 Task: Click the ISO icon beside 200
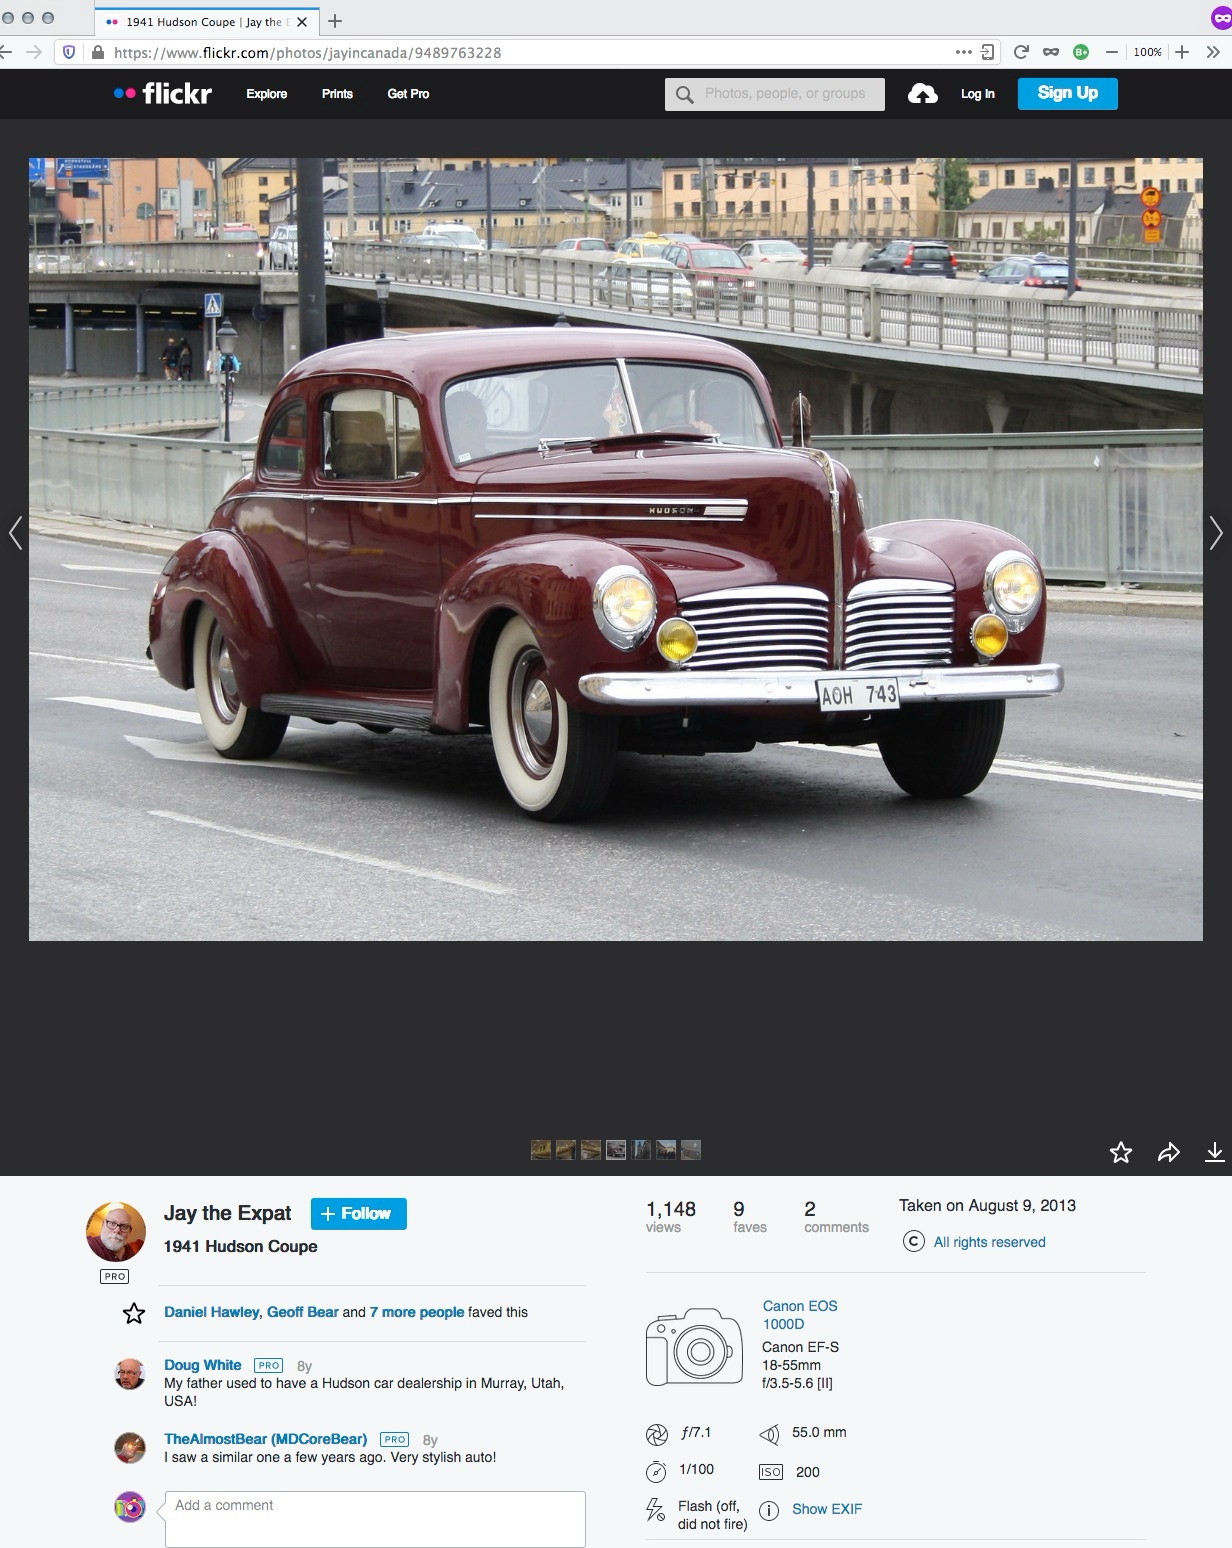(x=770, y=1472)
